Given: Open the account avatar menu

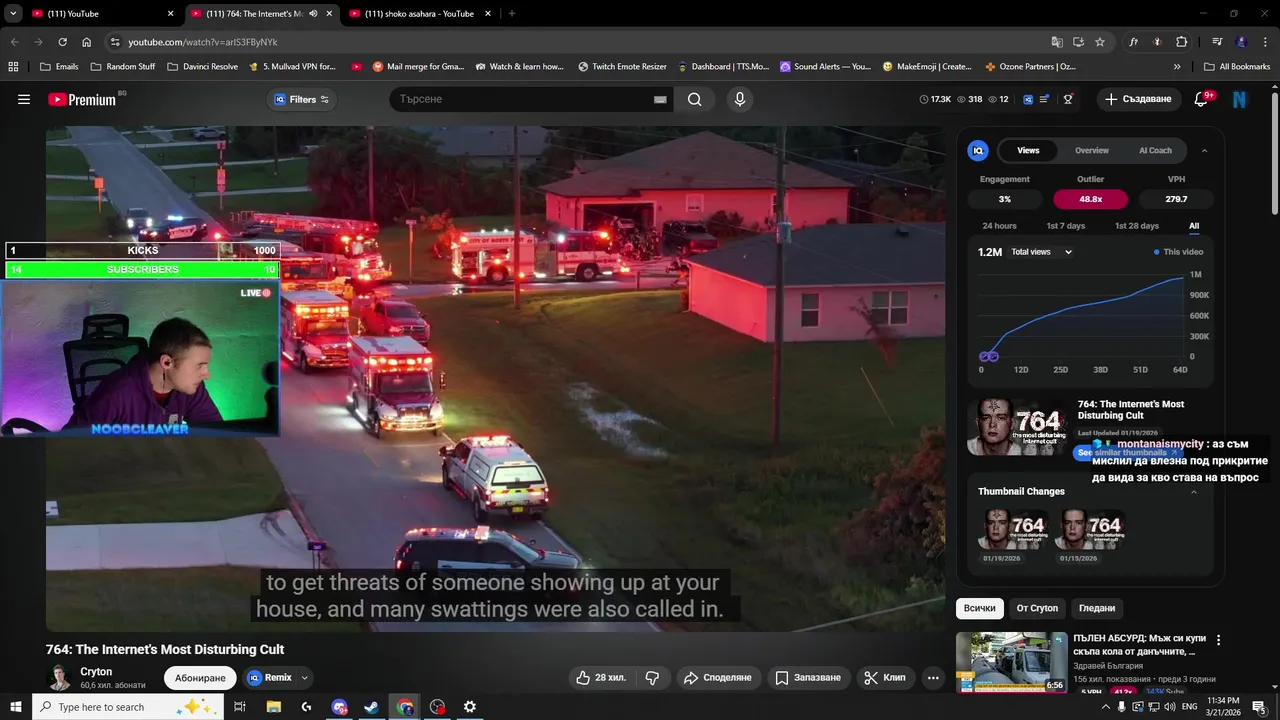Looking at the screenshot, I should point(1240,99).
